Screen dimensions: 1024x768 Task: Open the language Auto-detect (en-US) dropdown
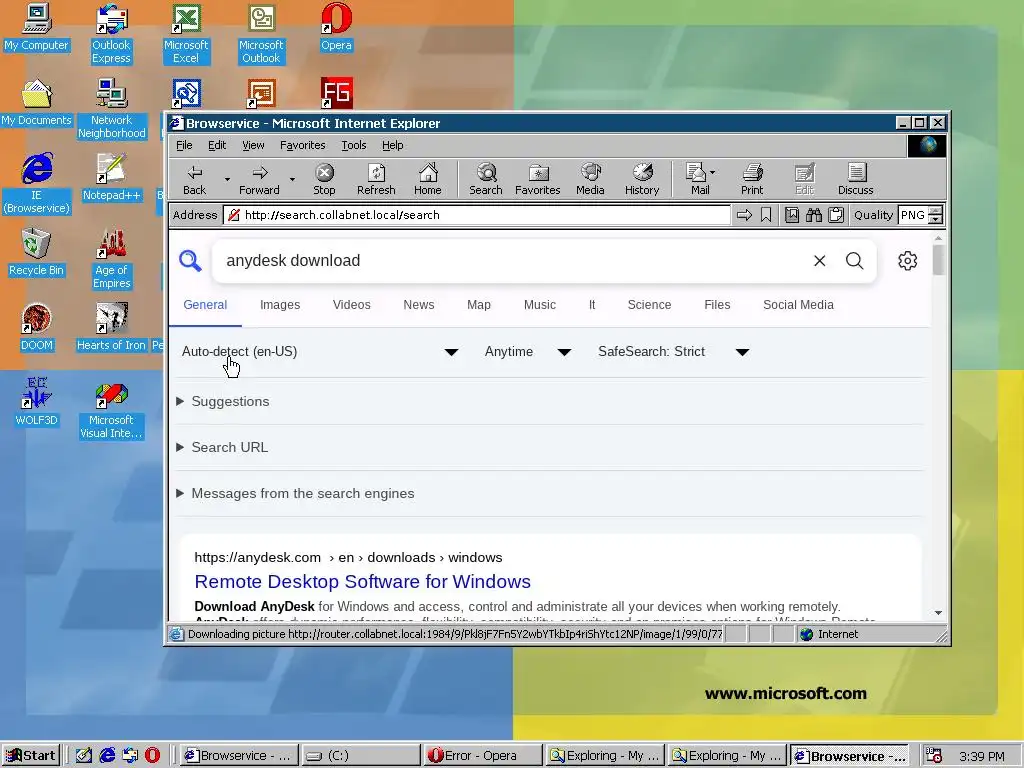coord(319,352)
